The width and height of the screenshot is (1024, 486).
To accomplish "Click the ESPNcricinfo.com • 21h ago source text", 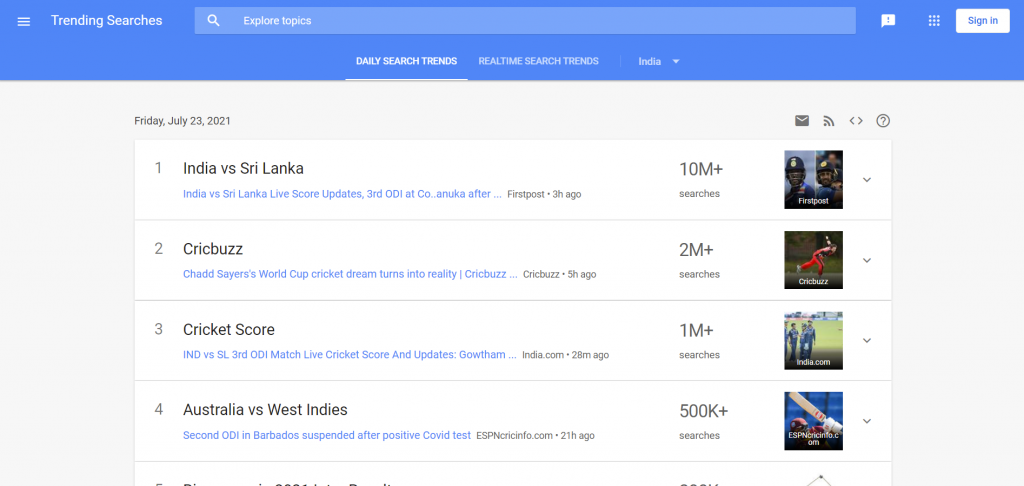I will pos(535,435).
